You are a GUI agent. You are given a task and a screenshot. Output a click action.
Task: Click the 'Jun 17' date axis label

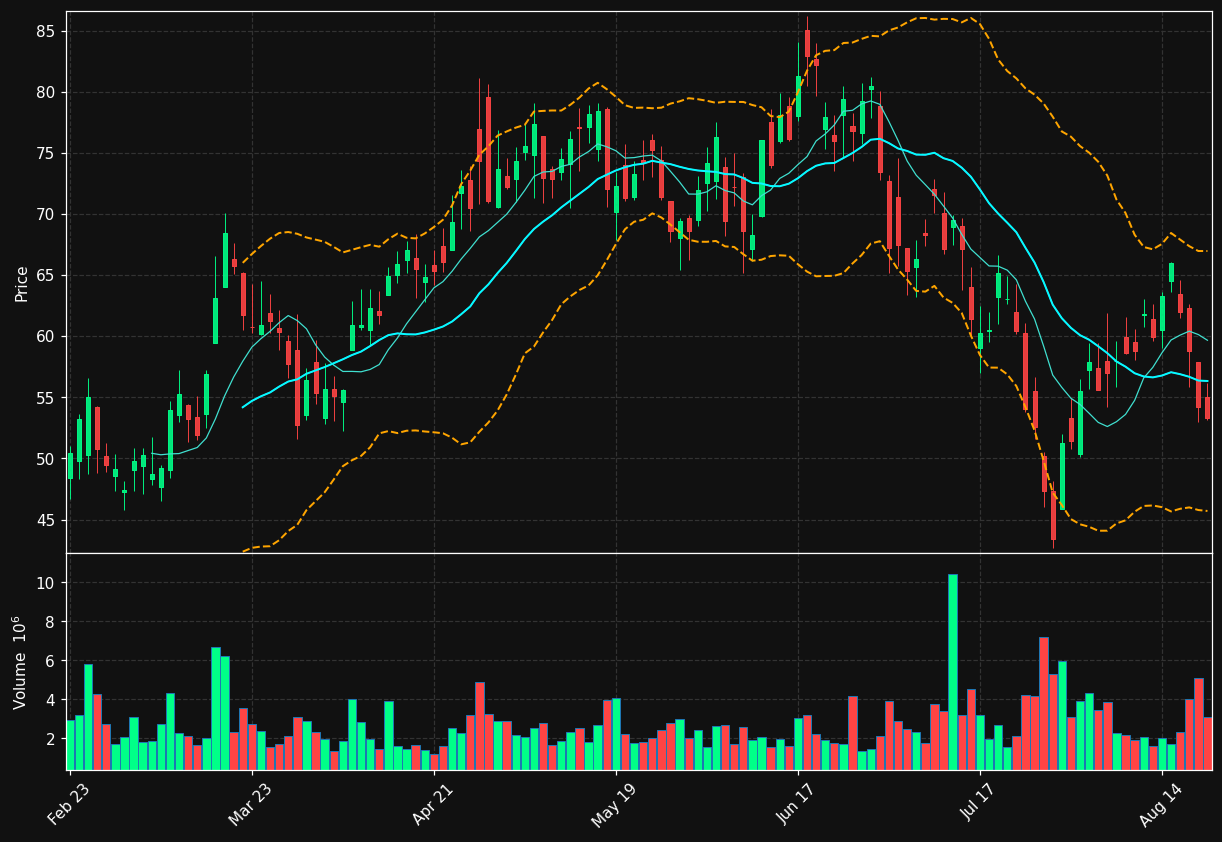click(796, 805)
